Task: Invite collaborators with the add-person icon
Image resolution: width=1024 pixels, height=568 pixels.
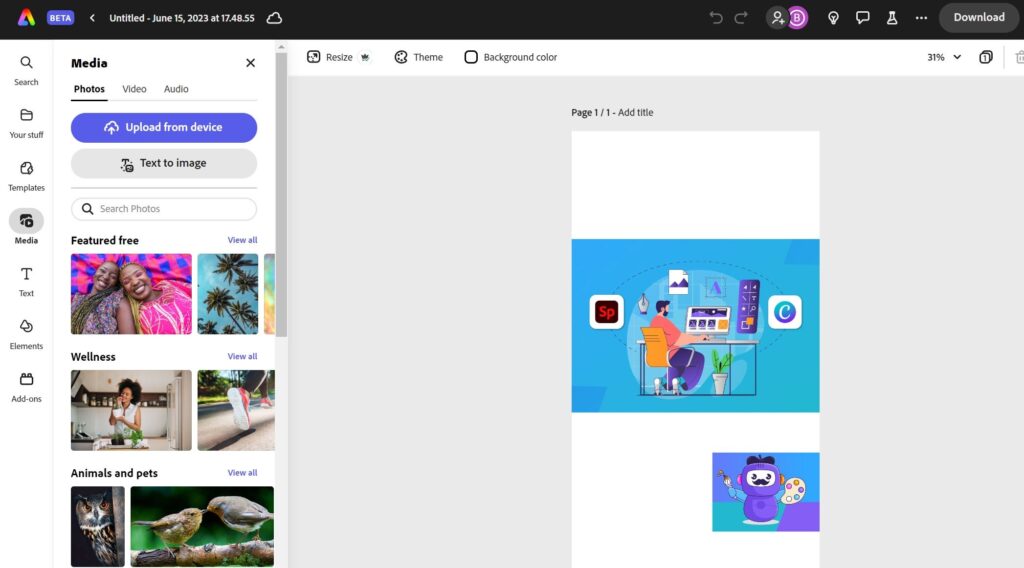Action: point(777,18)
